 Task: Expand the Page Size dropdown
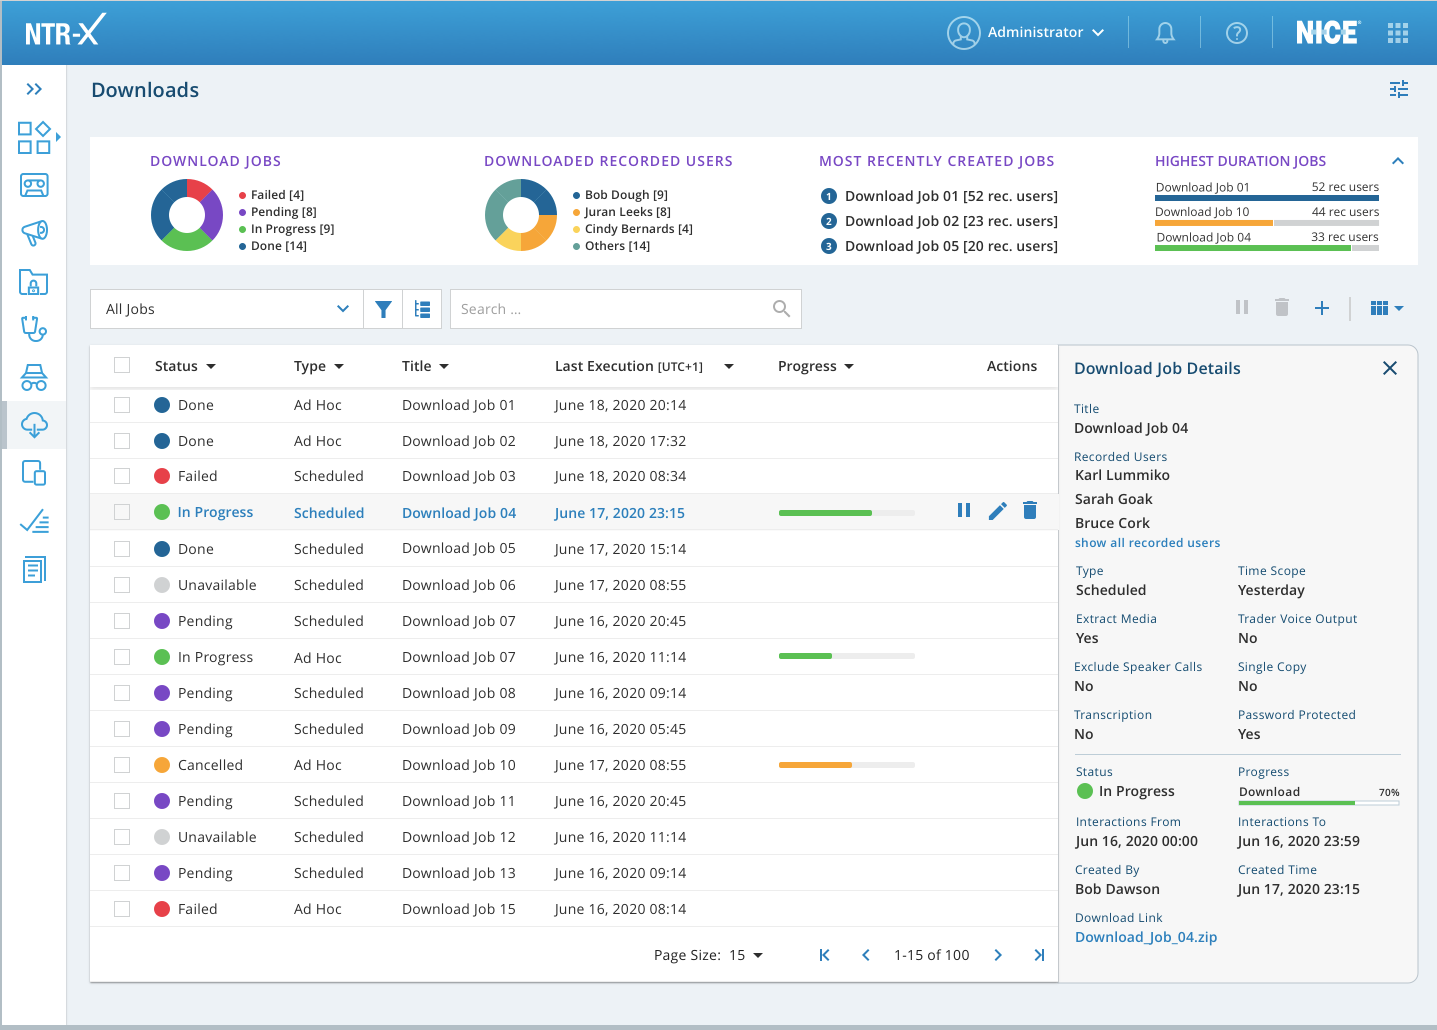745,955
